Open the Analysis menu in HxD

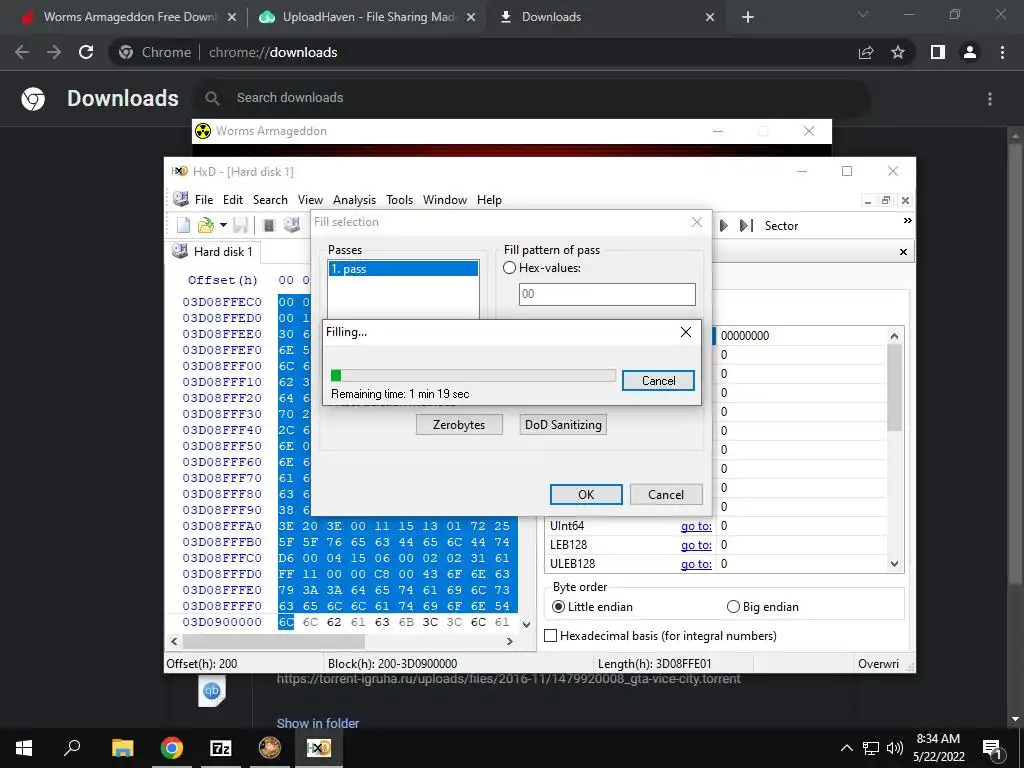tap(354, 200)
